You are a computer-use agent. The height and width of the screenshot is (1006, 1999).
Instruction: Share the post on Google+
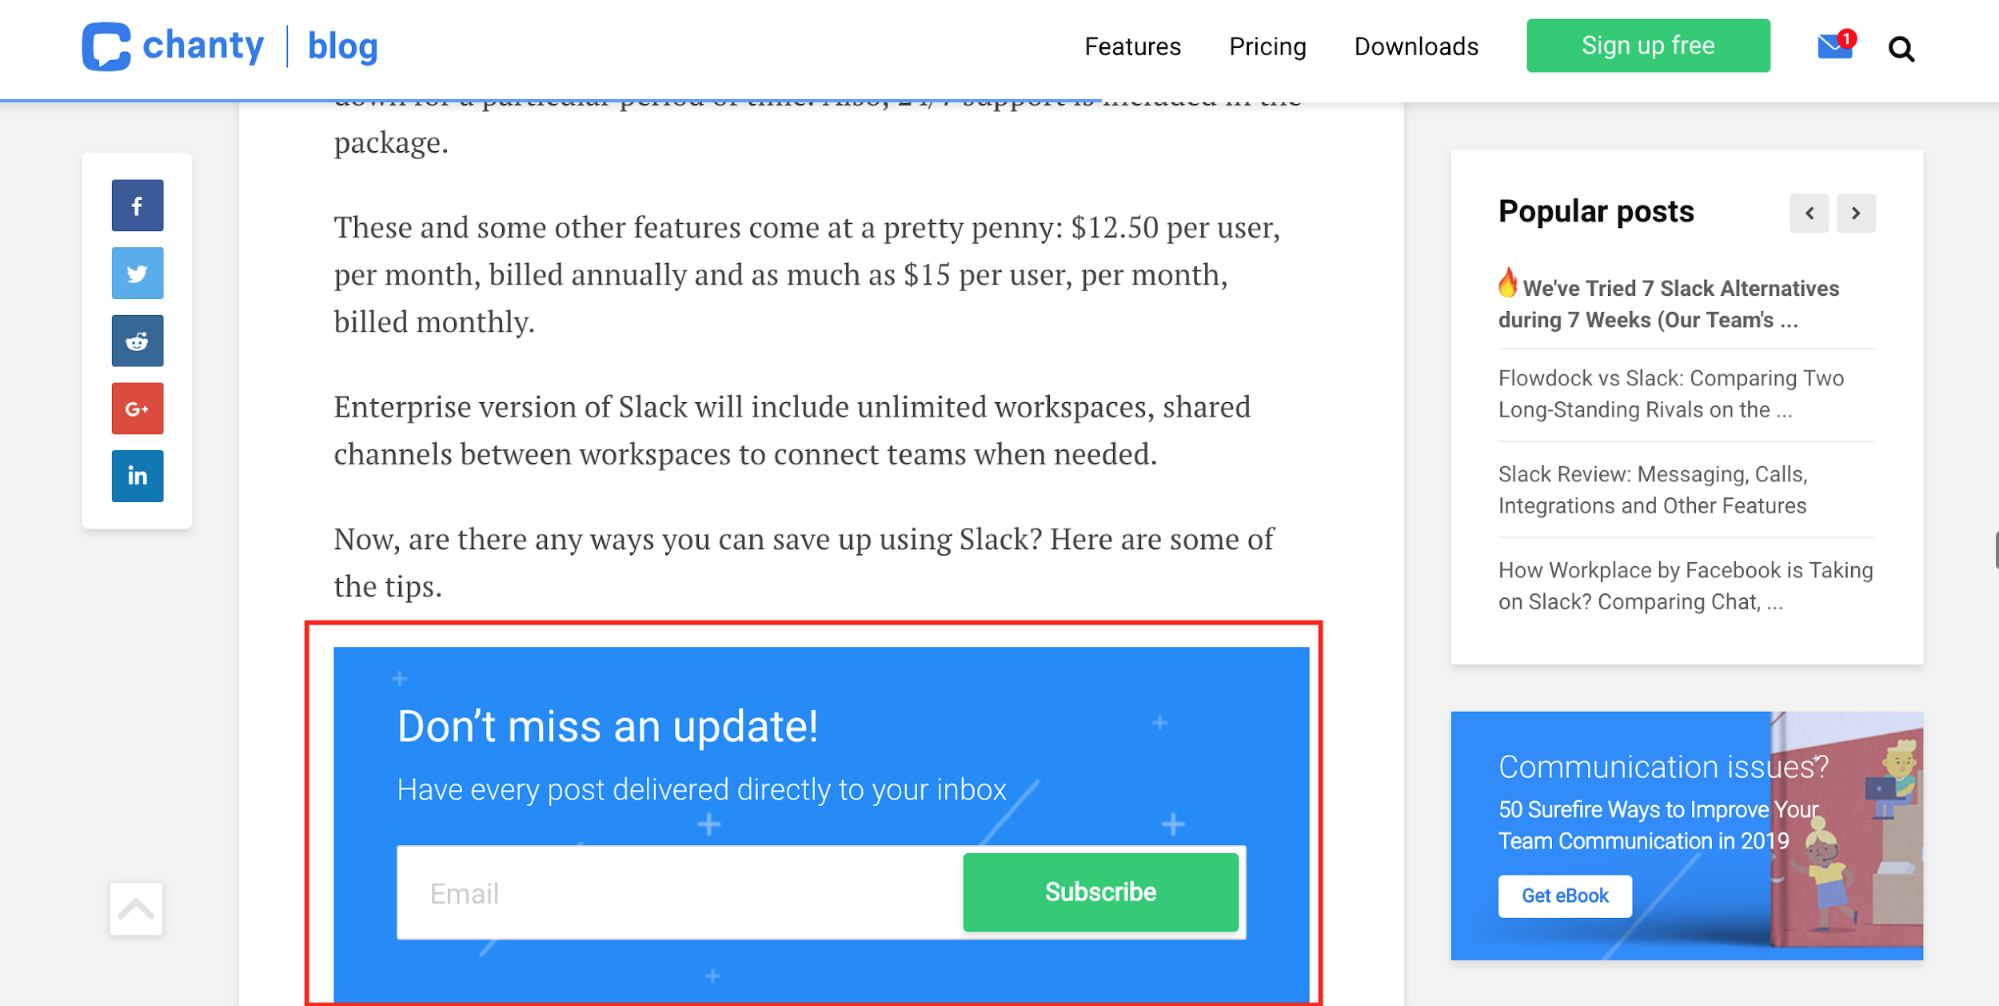point(137,408)
